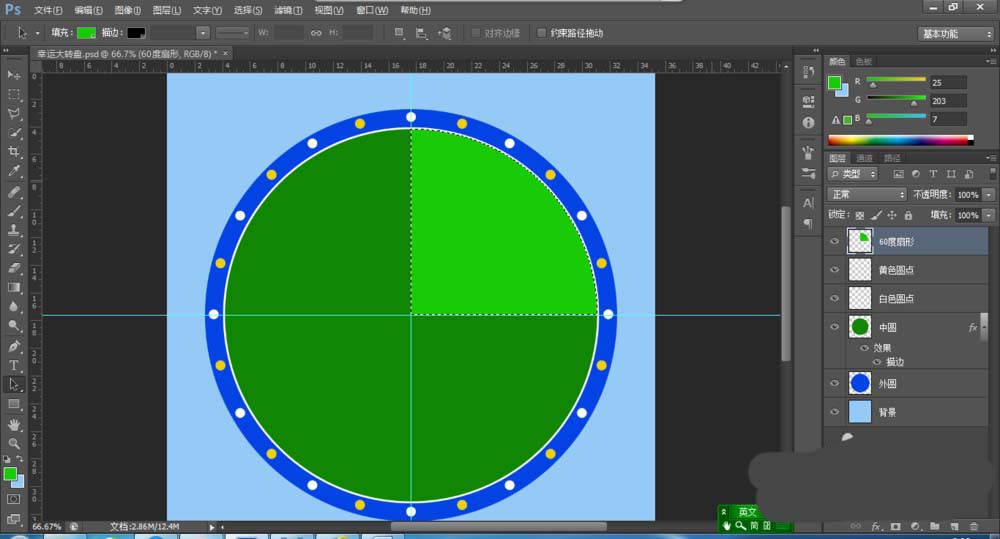Viewport: 1000px width, 539px height.
Task: Select the Hand tool in toolbox
Action: 13,425
